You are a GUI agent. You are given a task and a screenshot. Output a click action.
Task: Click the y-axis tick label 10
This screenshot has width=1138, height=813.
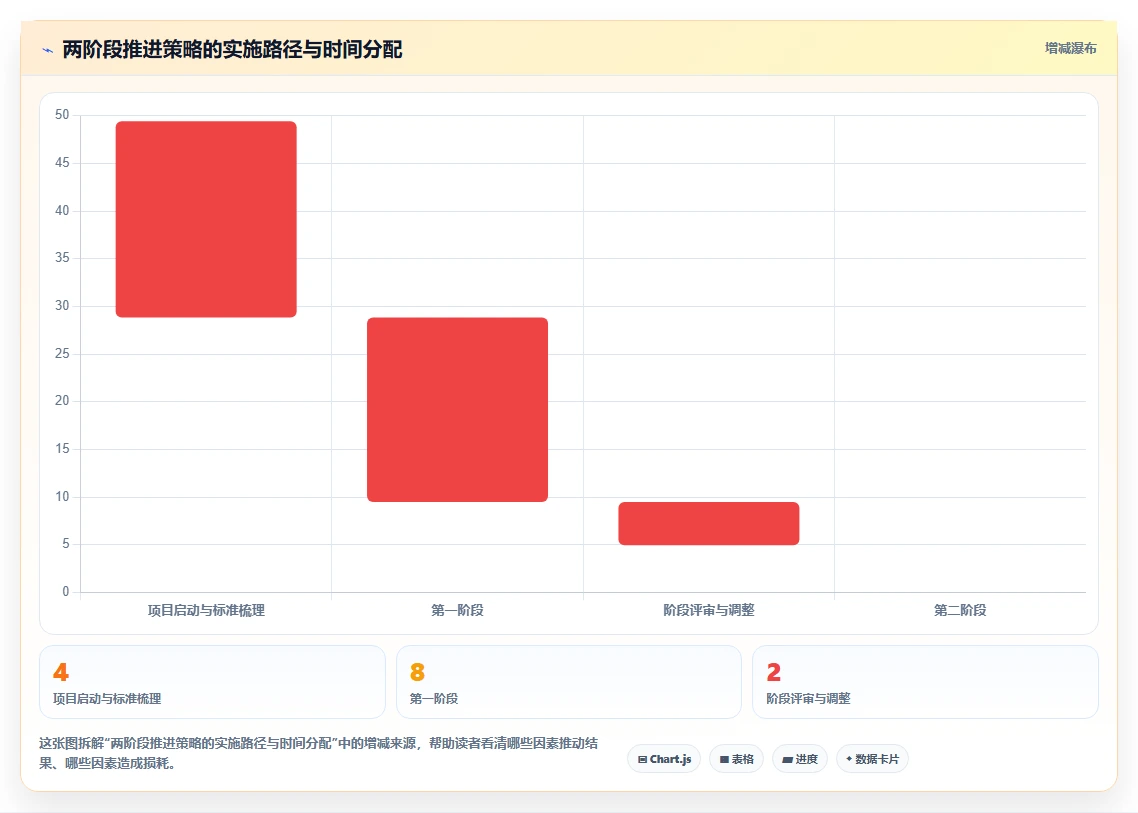point(62,497)
